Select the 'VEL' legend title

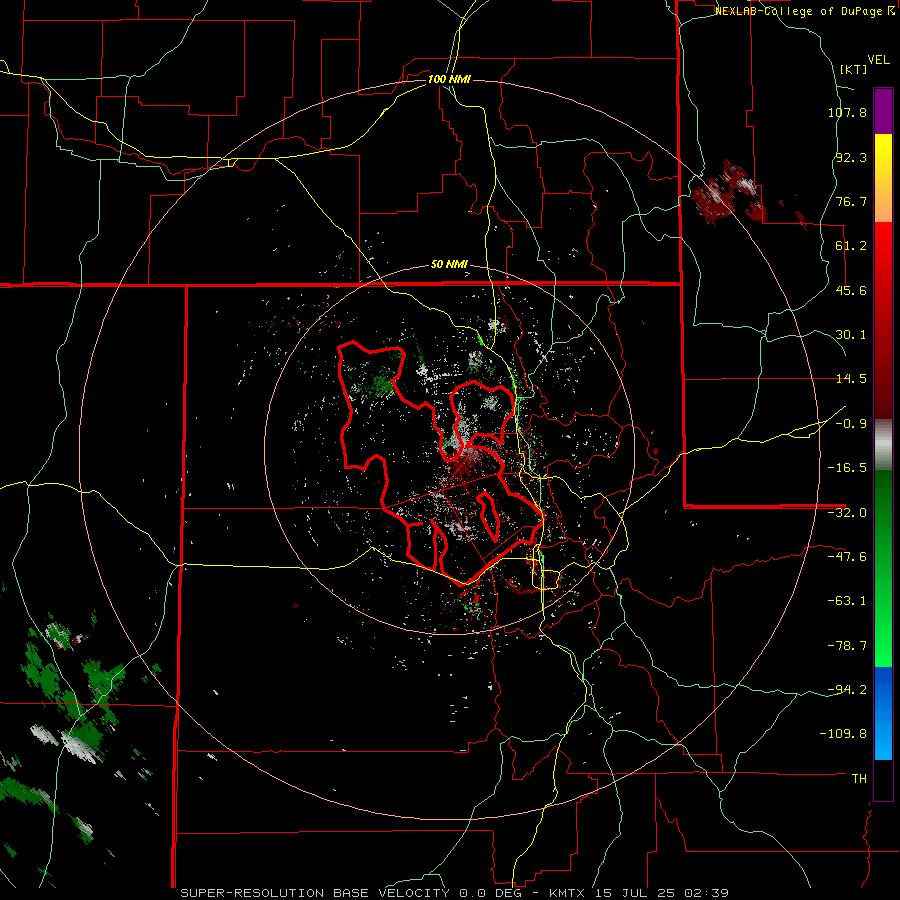coord(878,60)
